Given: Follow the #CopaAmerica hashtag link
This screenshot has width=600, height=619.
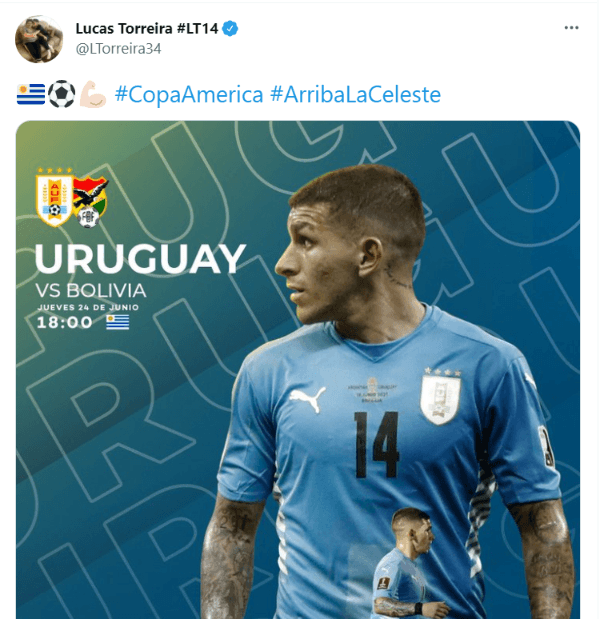Looking at the screenshot, I should (x=189, y=95).
